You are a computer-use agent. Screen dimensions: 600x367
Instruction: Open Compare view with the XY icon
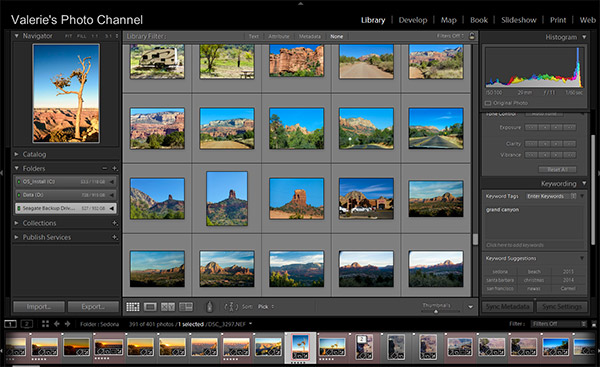pos(168,307)
